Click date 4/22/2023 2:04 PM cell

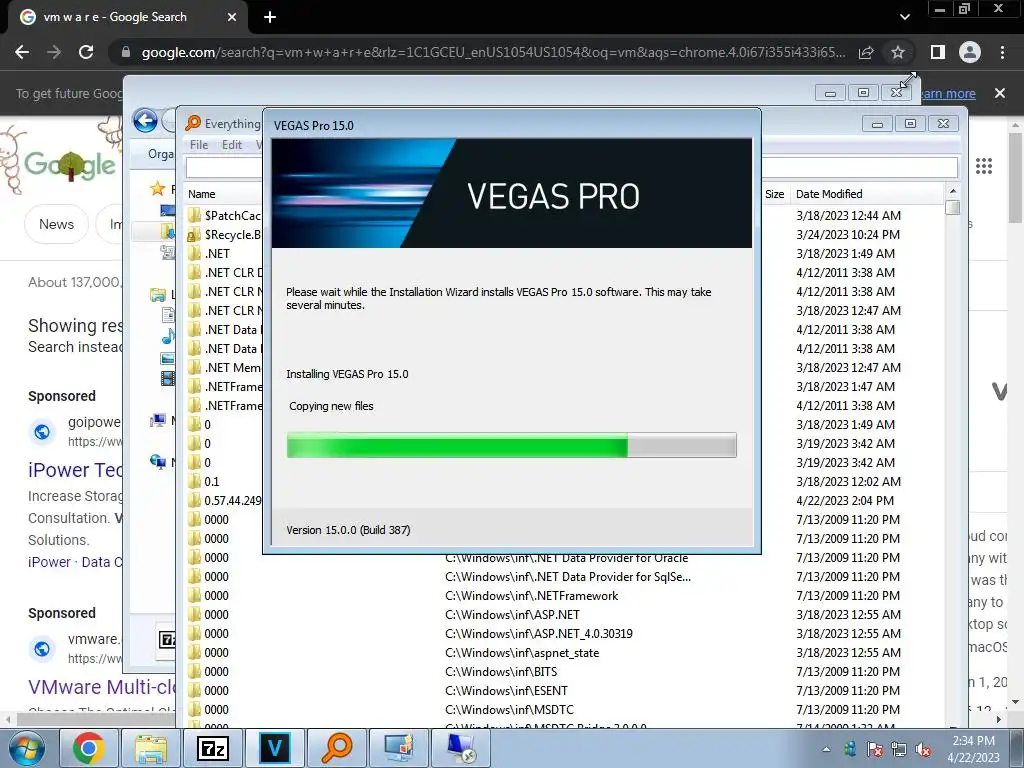pos(845,500)
